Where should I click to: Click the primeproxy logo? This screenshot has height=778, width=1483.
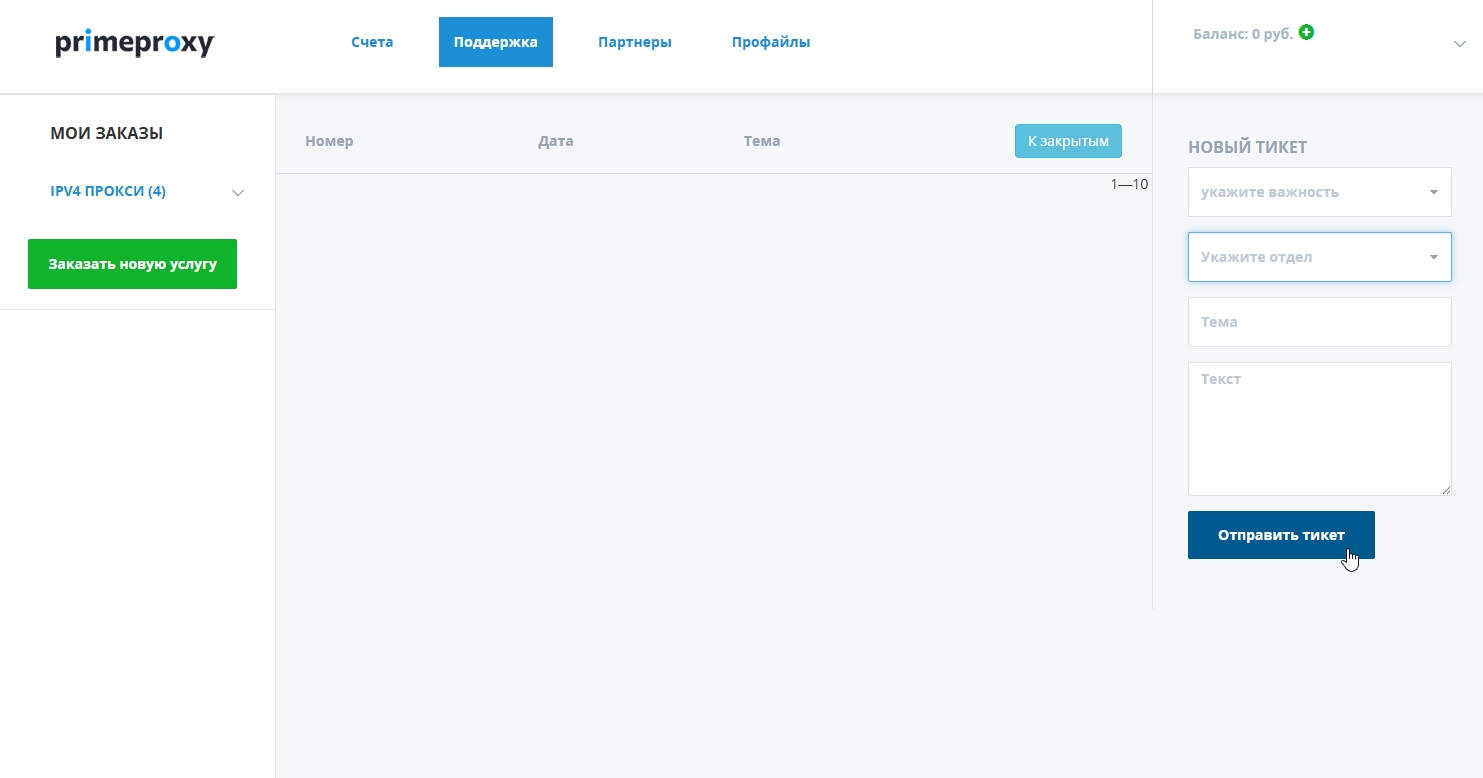pyautogui.click(x=135, y=43)
